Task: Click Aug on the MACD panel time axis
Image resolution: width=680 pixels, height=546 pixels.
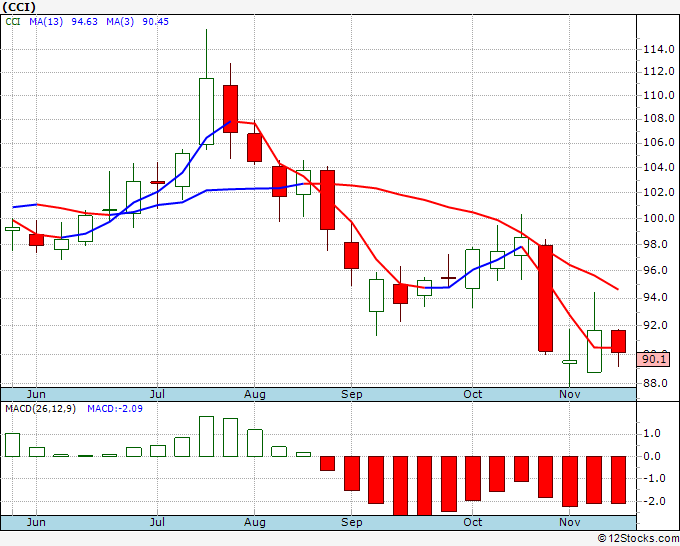Action: [255, 522]
